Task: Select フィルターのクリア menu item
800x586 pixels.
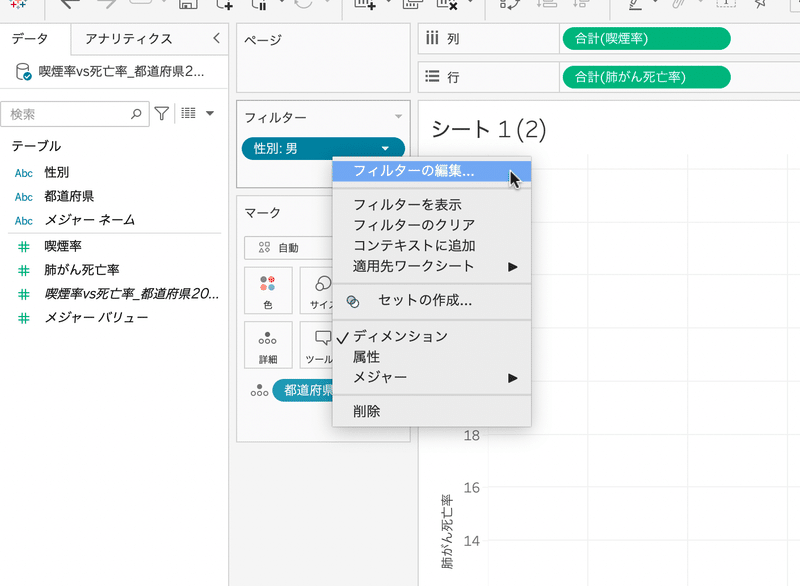Action: [432, 225]
